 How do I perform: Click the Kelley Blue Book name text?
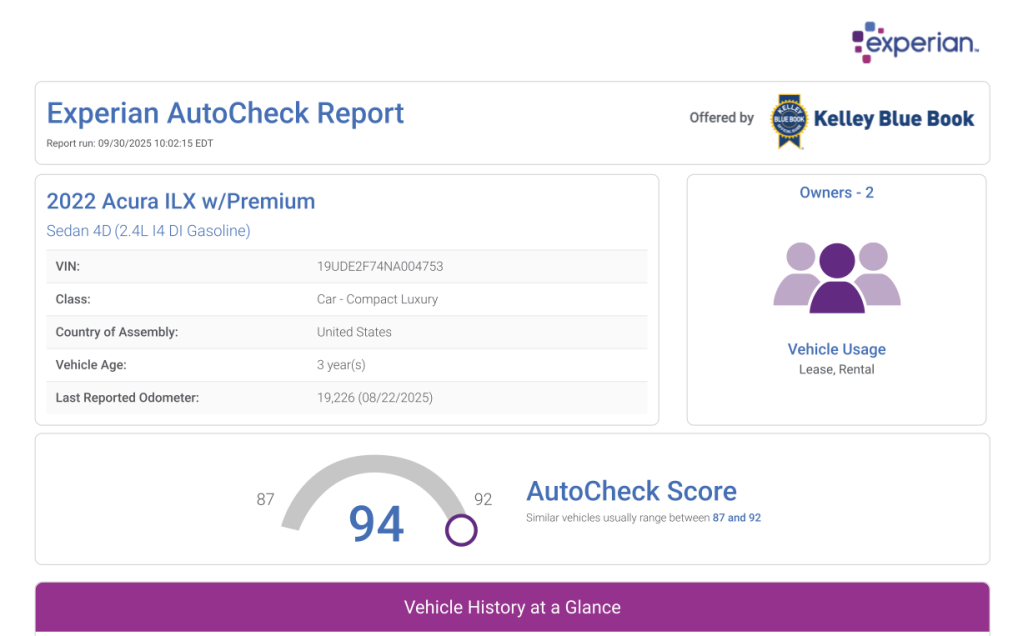tap(894, 119)
